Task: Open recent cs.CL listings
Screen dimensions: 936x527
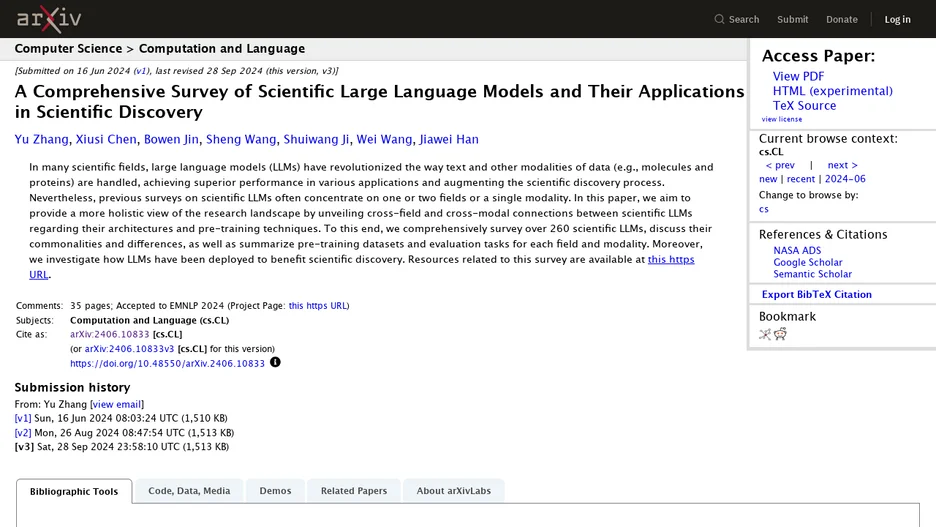Action: point(800,179)
